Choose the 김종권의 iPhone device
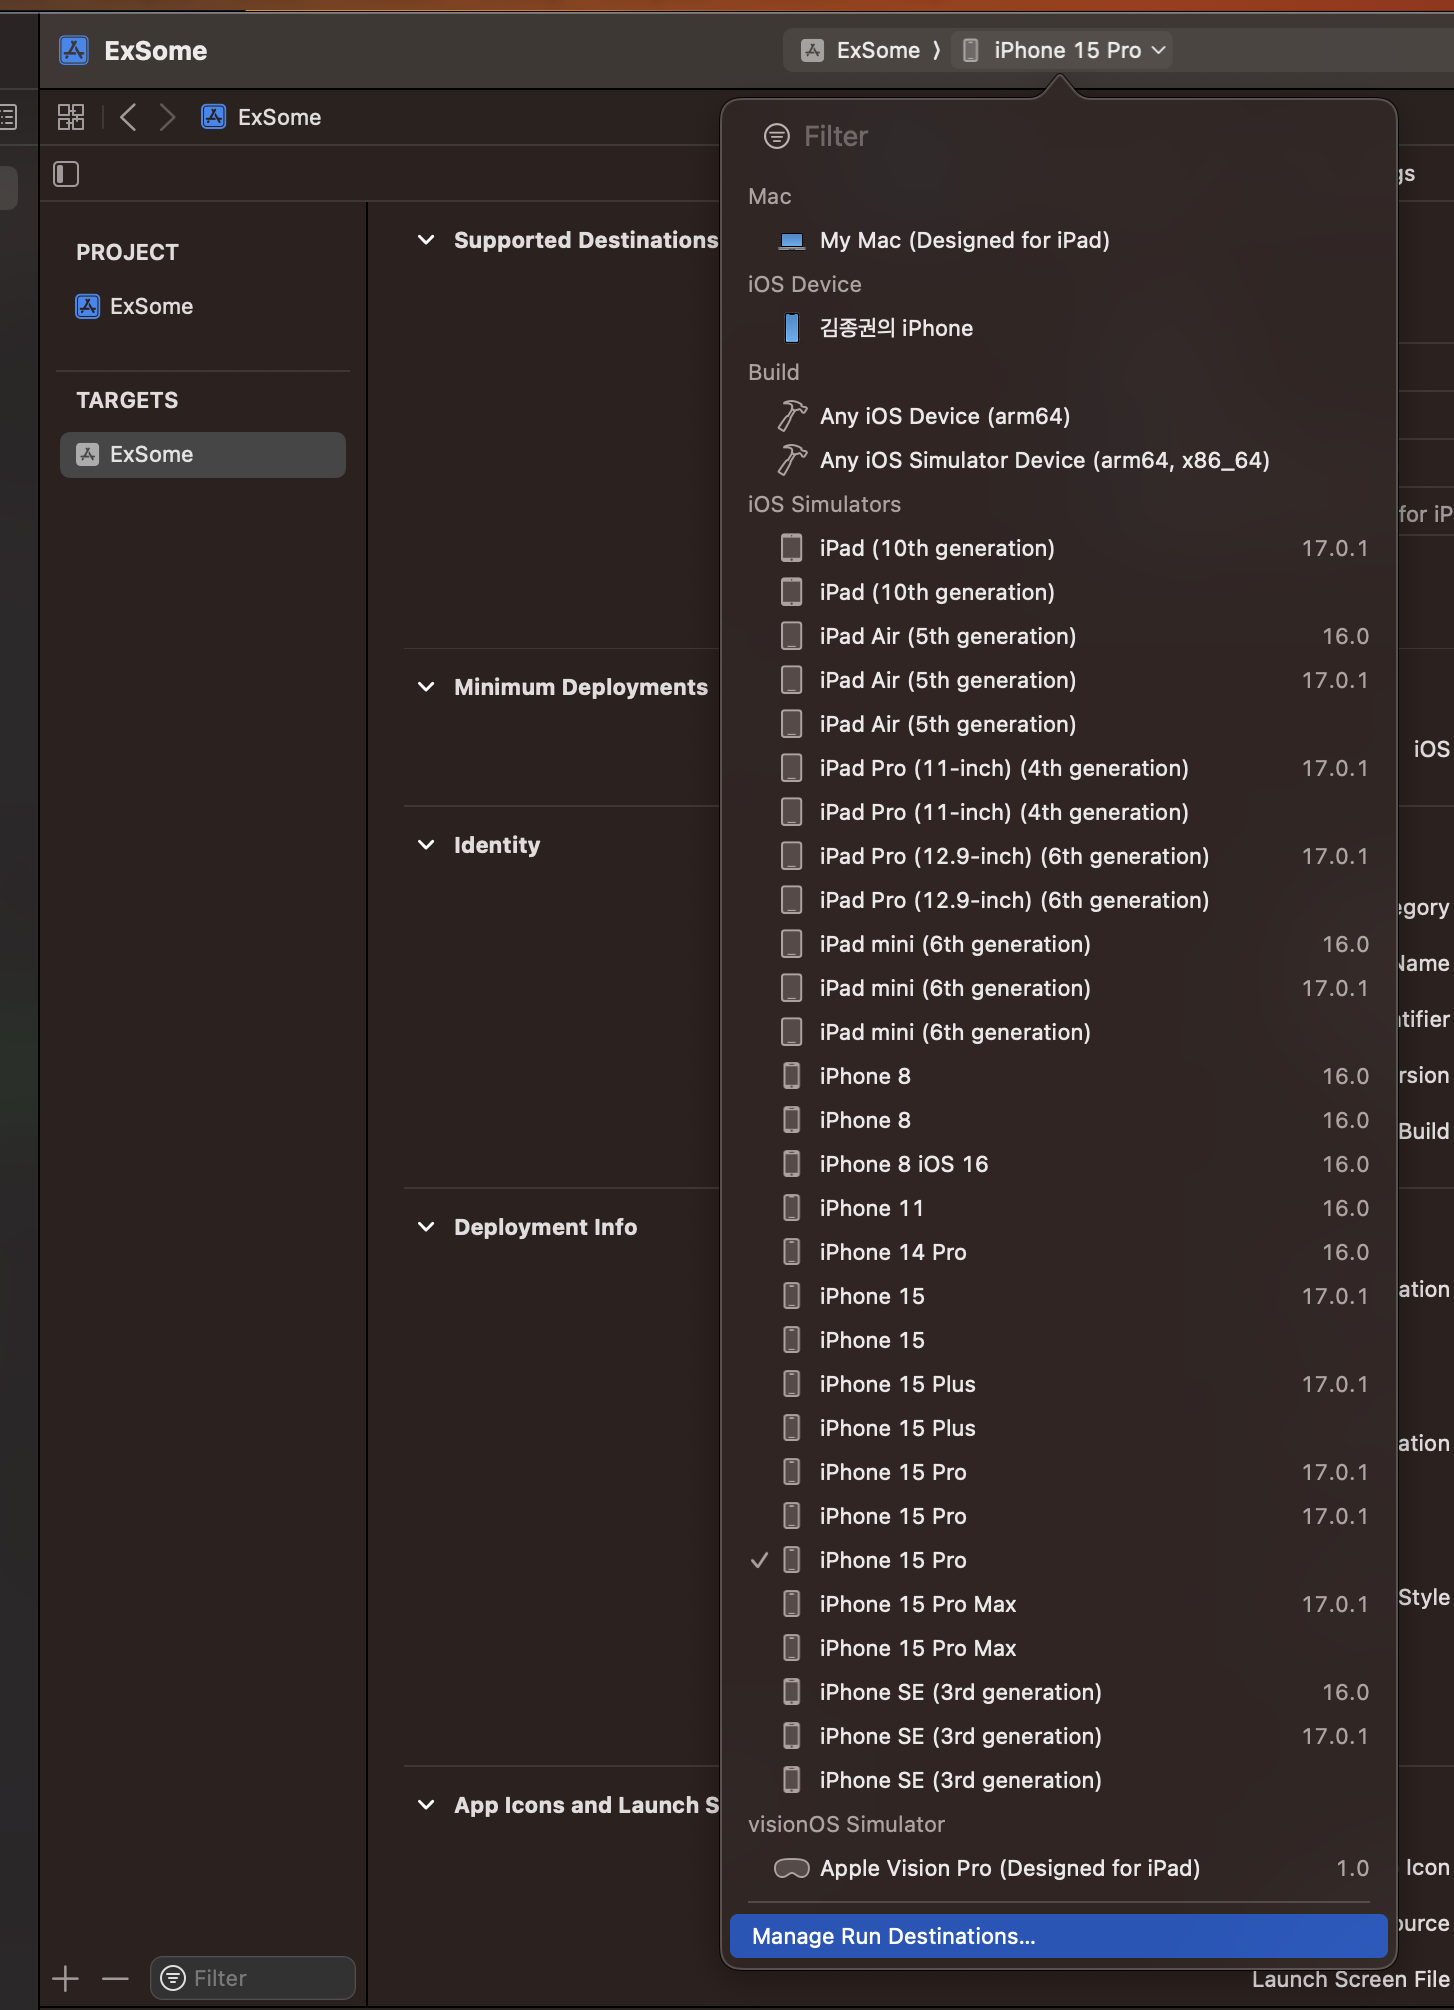Screen dimensions: 1454x2010 pyautogui.click(x=1059, y=328)
